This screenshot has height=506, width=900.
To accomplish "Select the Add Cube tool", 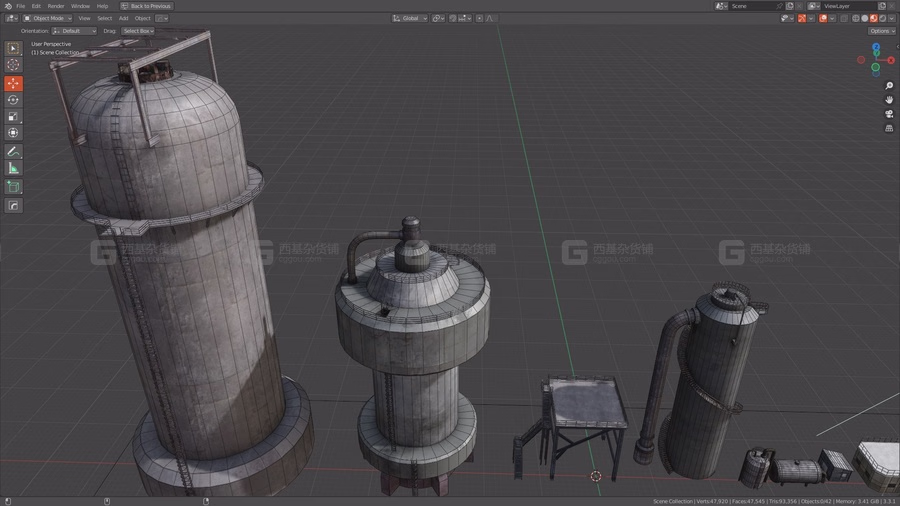I will pyautogui.click(x=13, y=187).
